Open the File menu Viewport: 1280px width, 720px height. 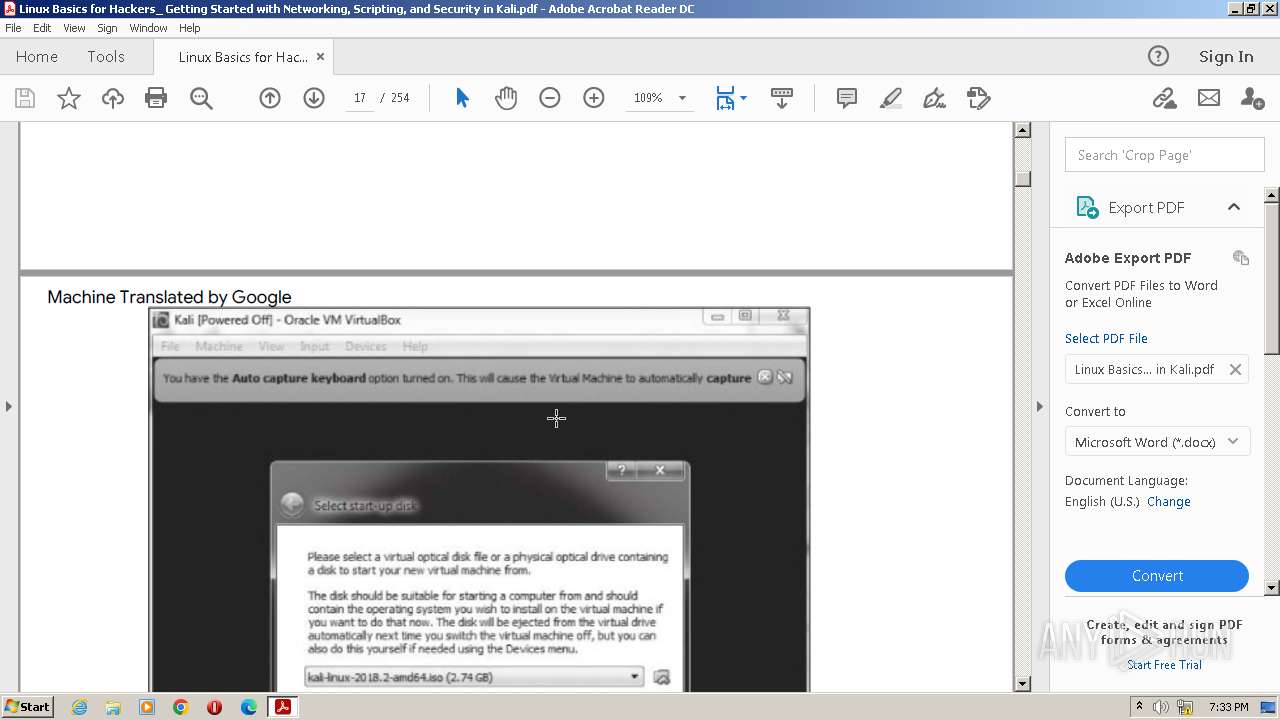click(x=13, y=28)
